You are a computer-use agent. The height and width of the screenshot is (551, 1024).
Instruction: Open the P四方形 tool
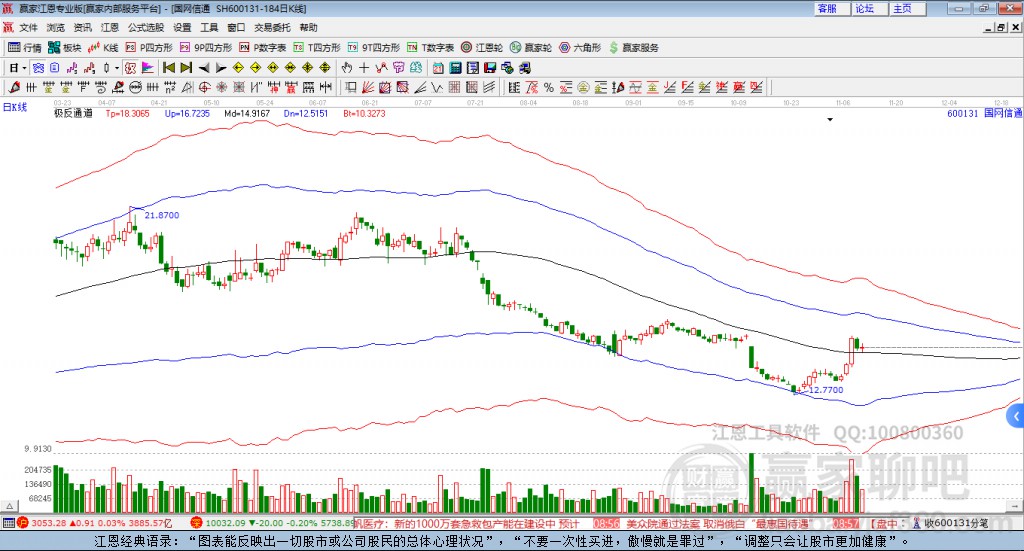149,48
